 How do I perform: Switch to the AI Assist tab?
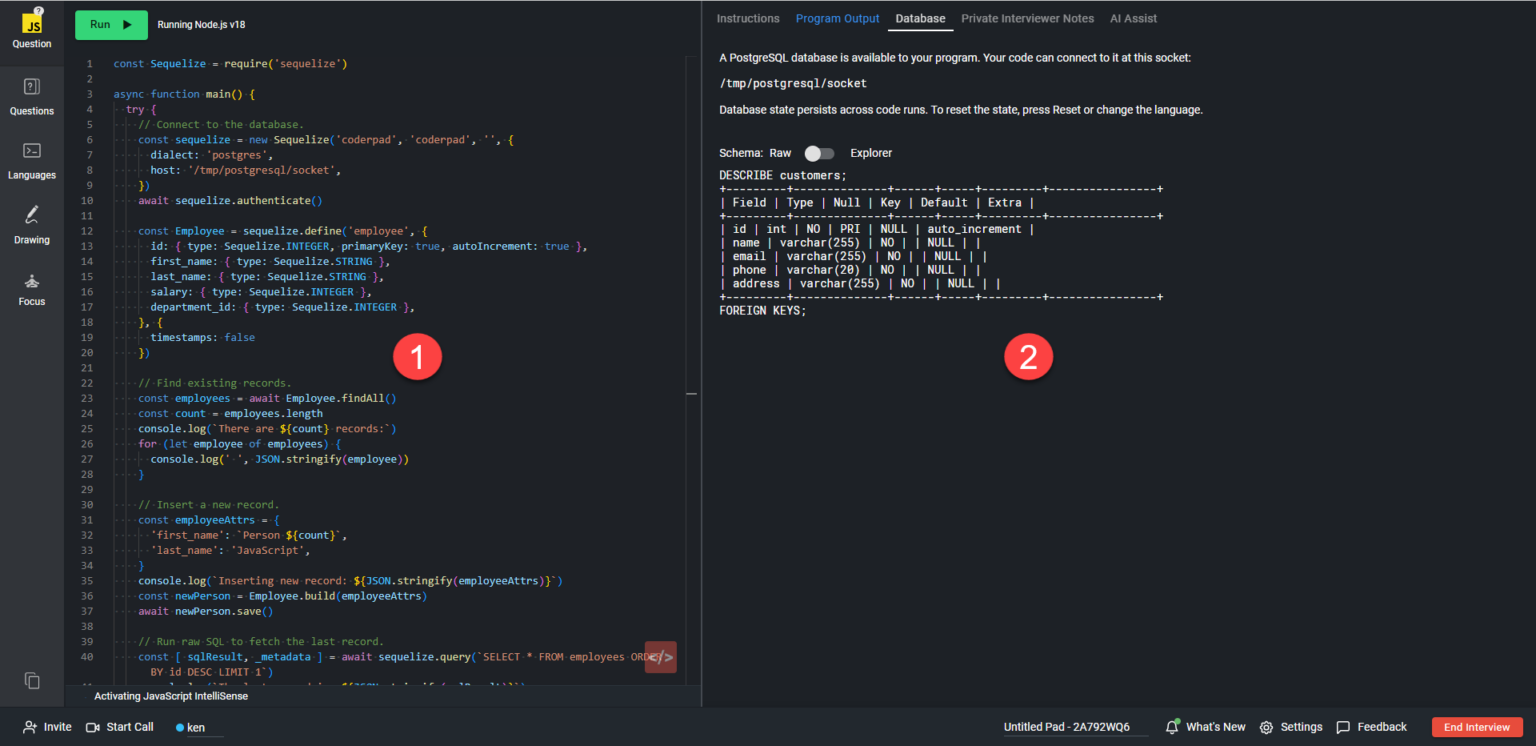coord(1133,18)
